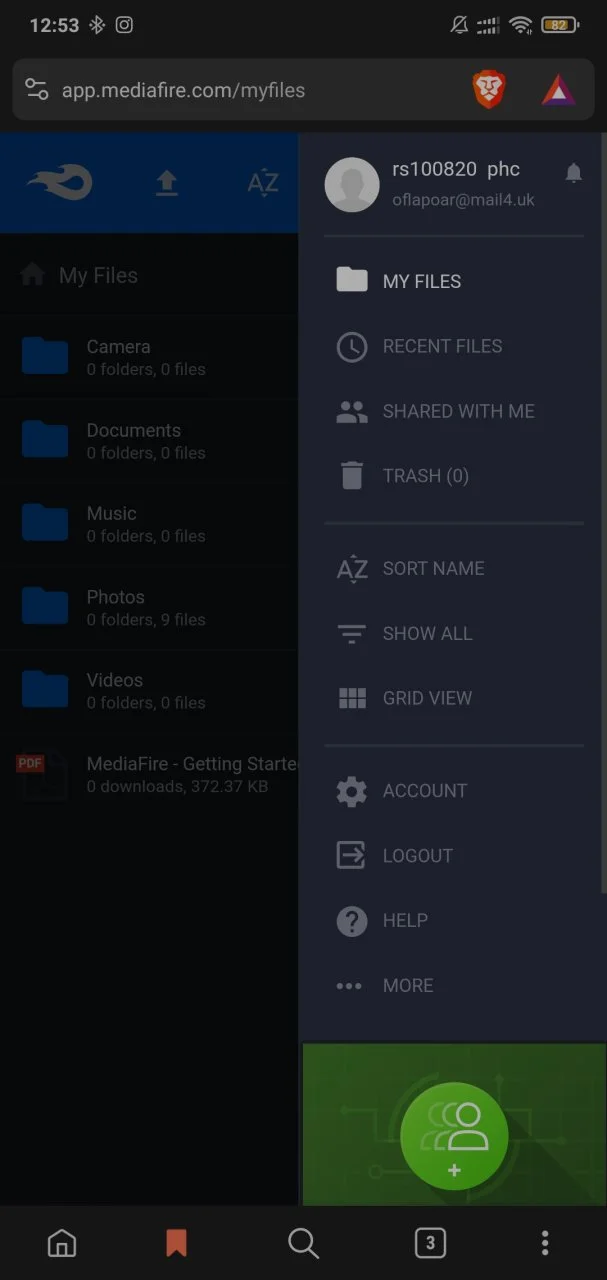Open site settings icon in address bar
Screen dimensions: 607x1280
click(36, 90)
